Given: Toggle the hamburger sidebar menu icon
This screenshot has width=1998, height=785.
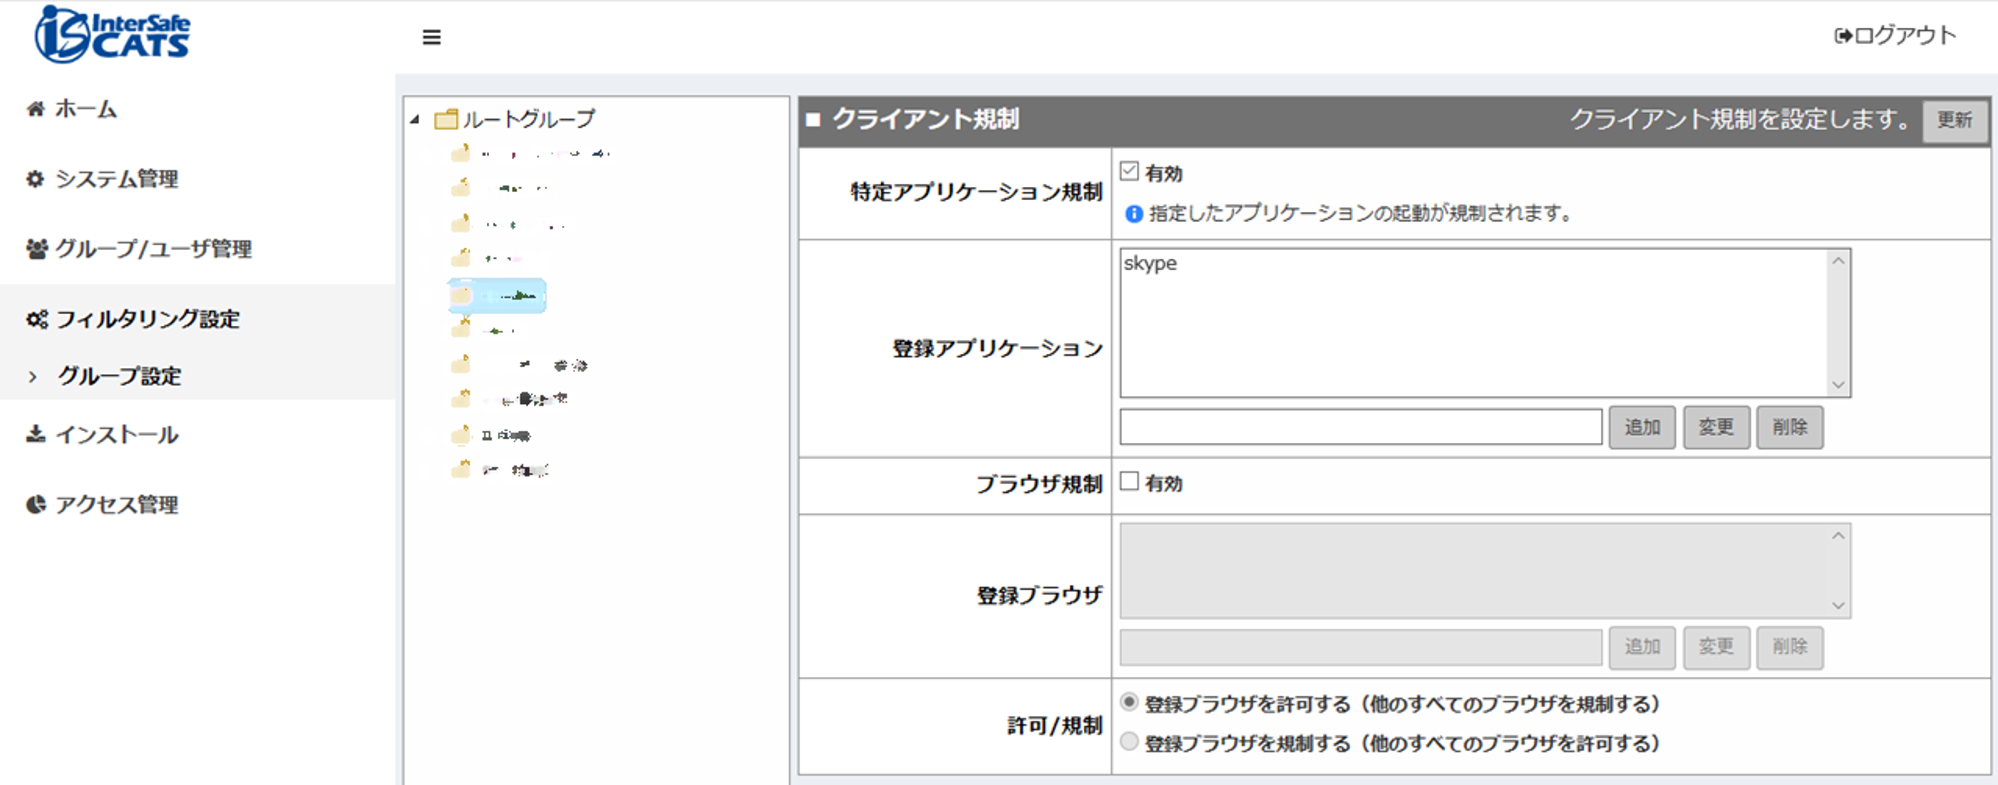Looking at the screenshot, I should 432,37.
